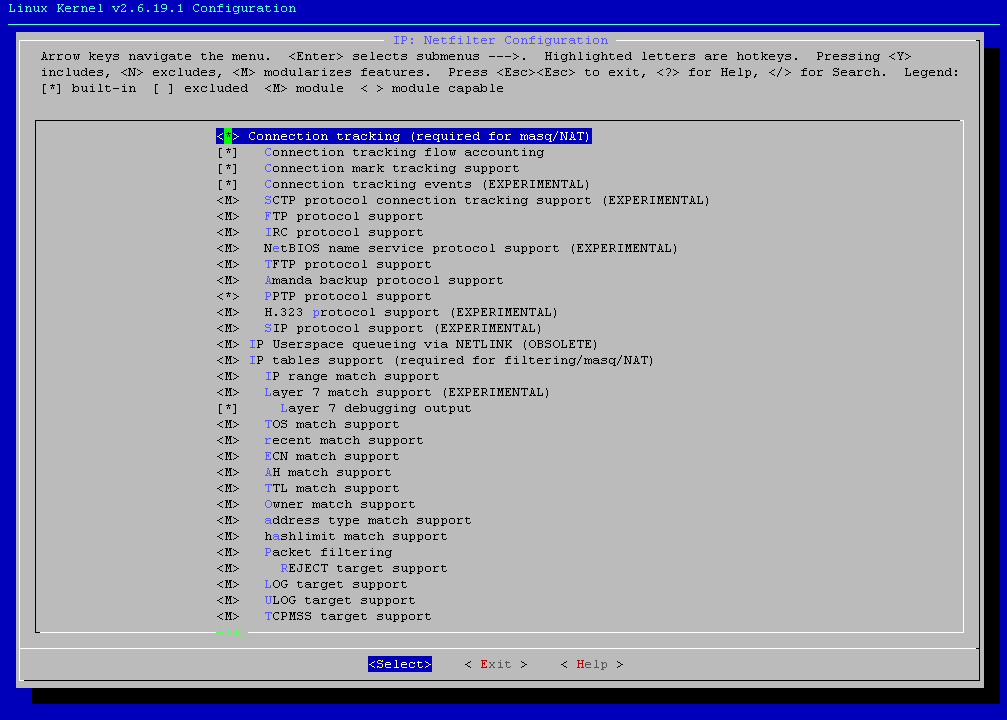
Task: Select IP Userspace queueing via NETLINK row
Action: [x=407, y=344]
